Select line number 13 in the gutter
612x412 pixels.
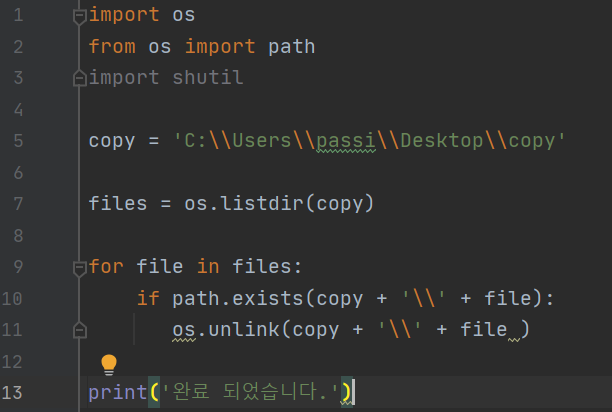click(12, 392)
